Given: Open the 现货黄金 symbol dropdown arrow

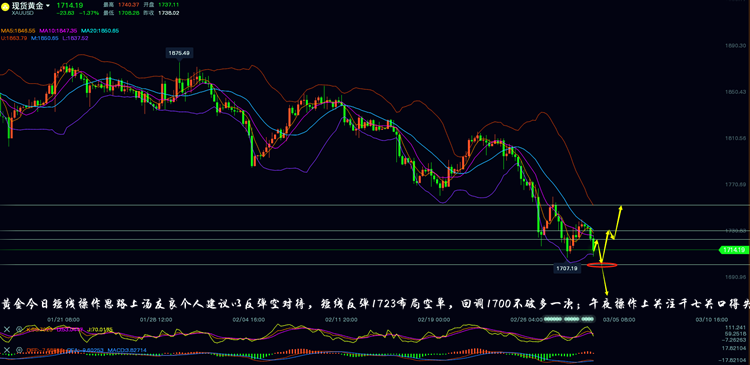Looking at the screenshot, I should pos(48,5).
